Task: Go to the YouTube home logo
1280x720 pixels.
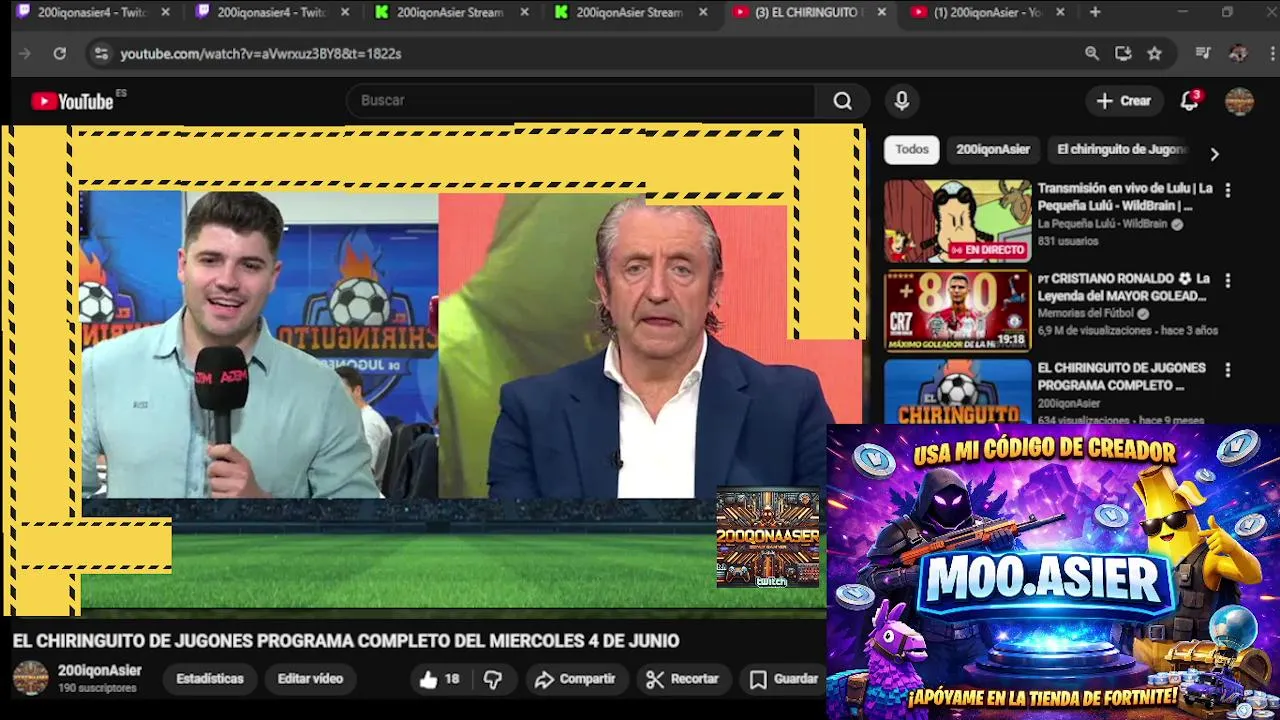Action: pos(72,101)
